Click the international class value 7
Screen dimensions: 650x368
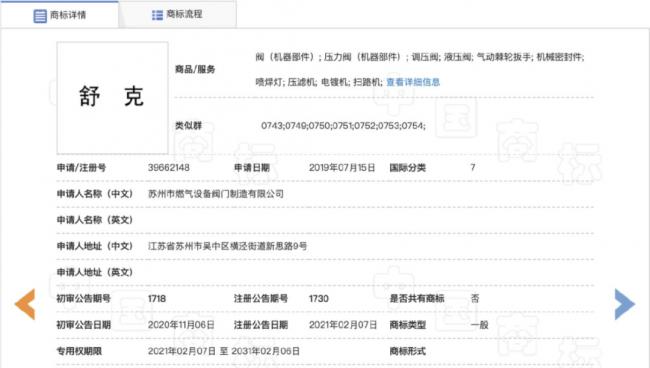click(x=473, y=167)
